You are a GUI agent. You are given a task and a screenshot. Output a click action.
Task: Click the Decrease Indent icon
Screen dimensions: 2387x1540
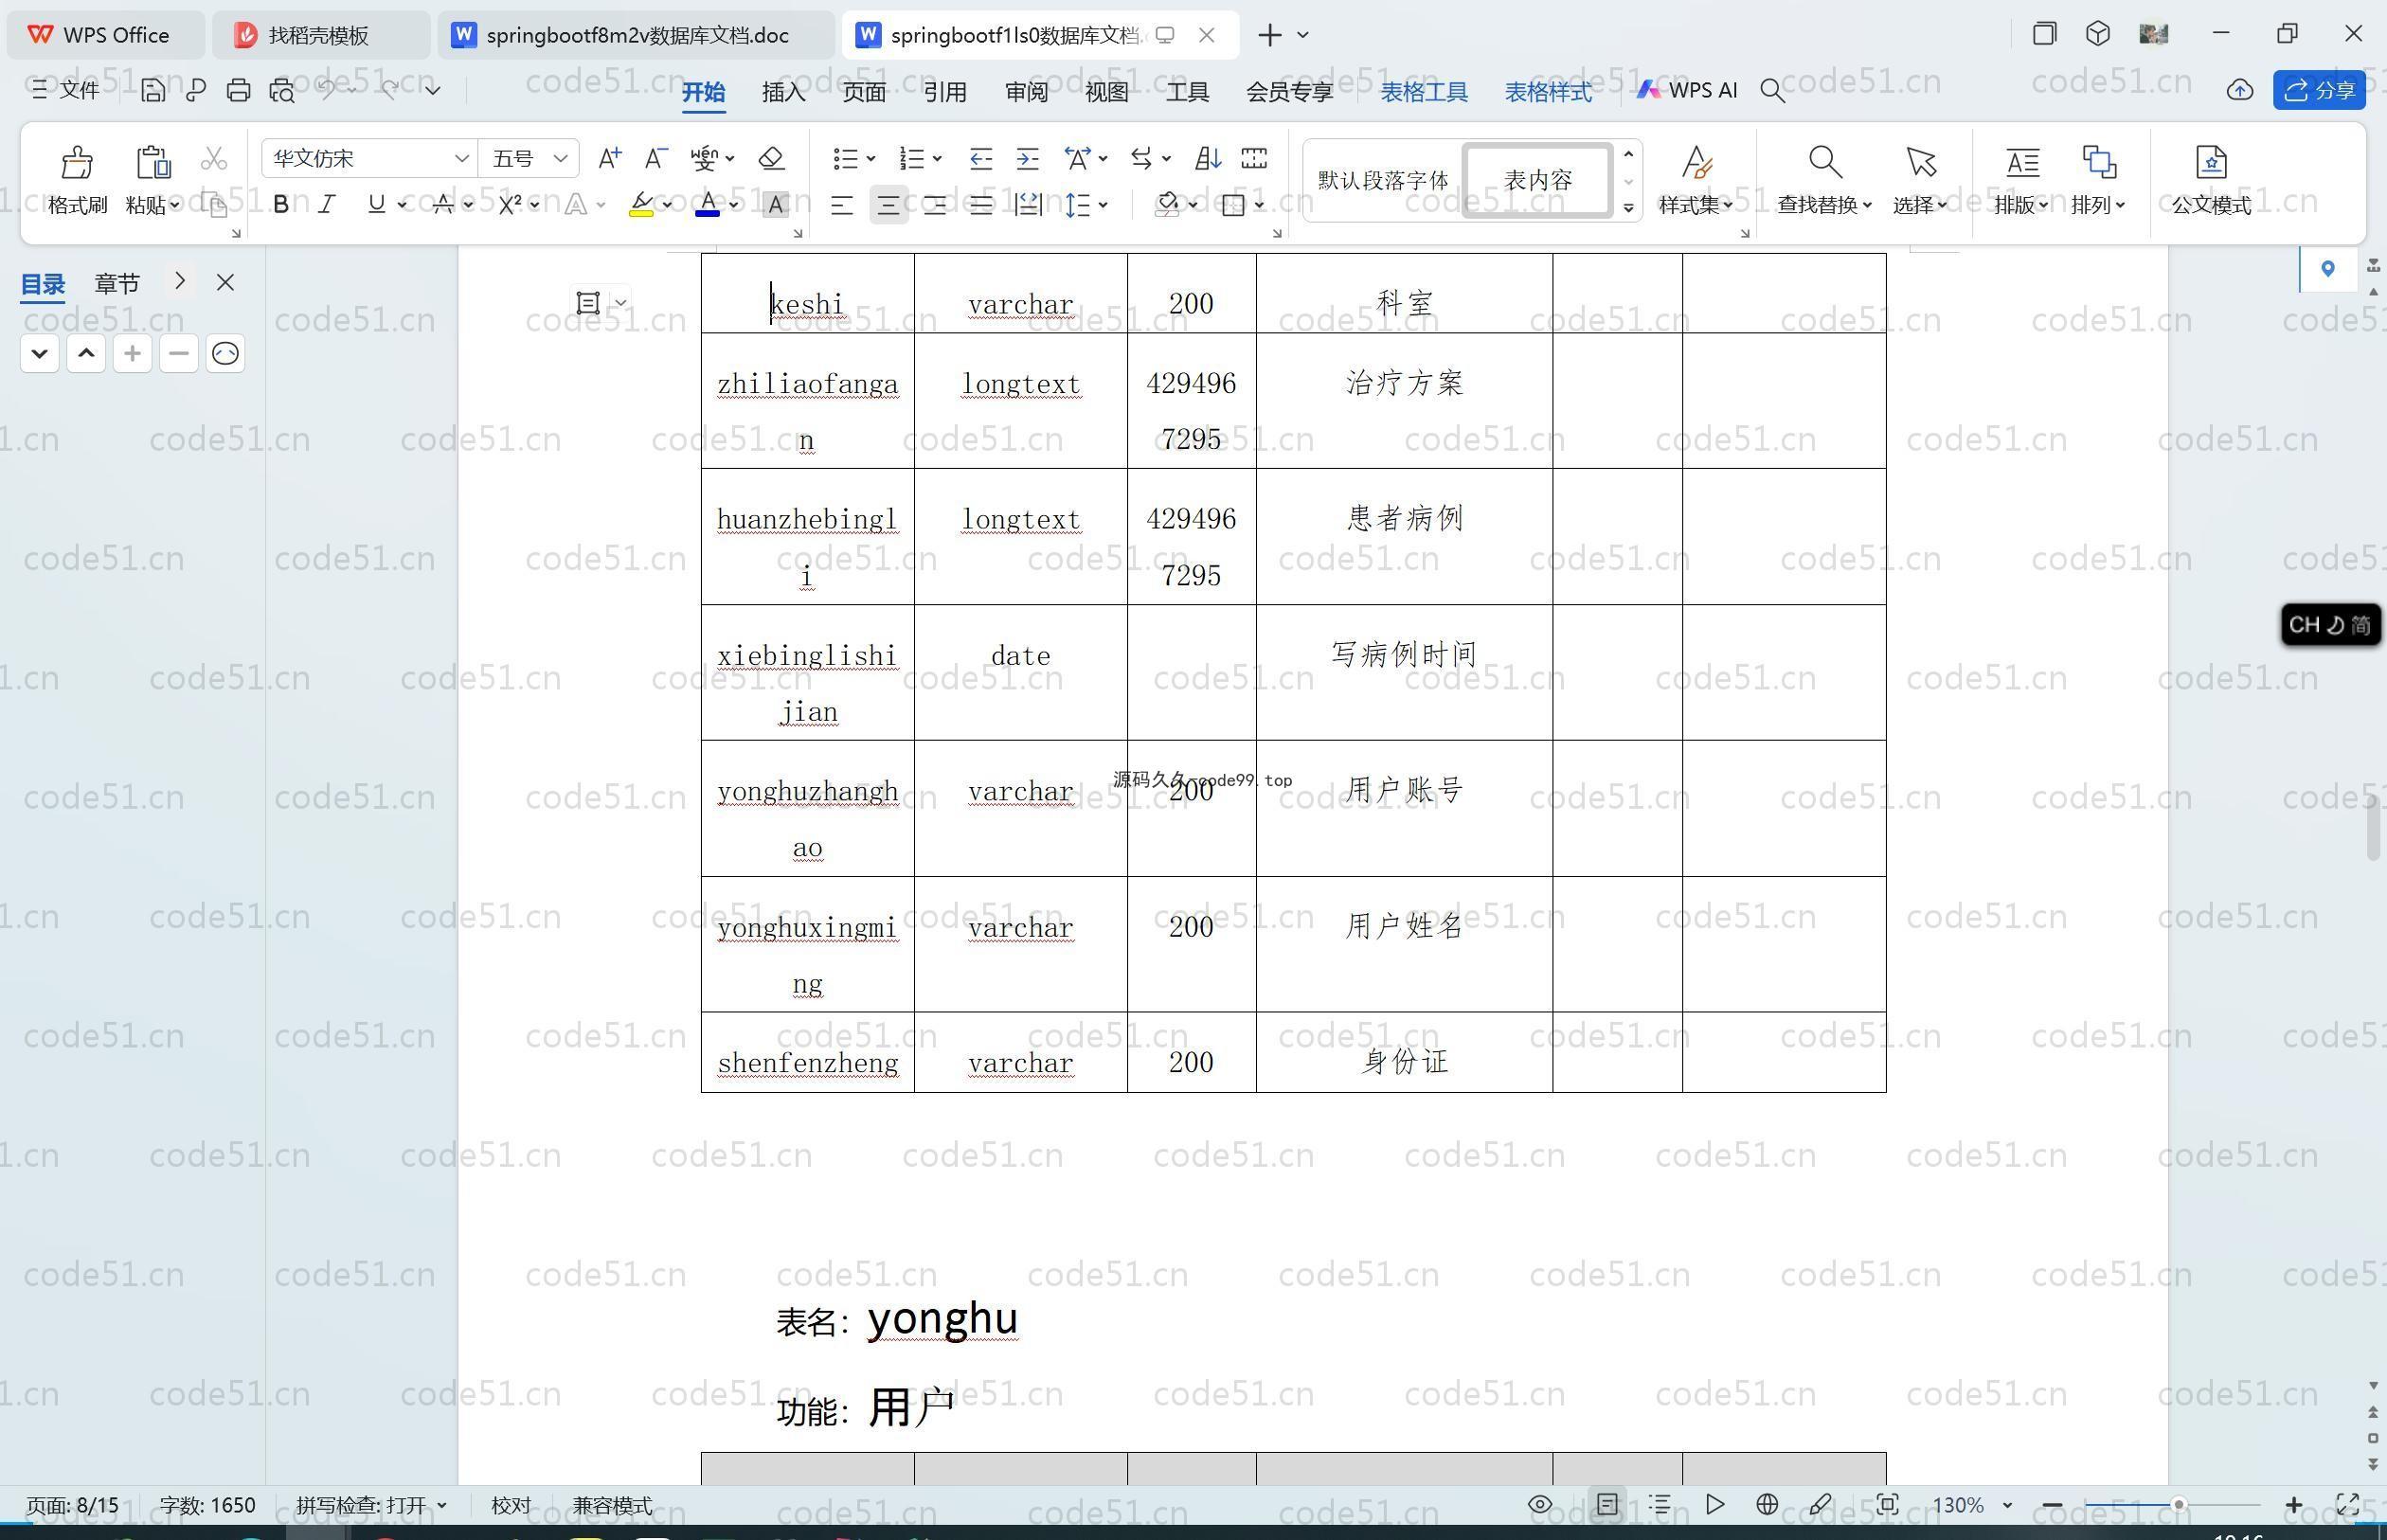coord(980,158)
